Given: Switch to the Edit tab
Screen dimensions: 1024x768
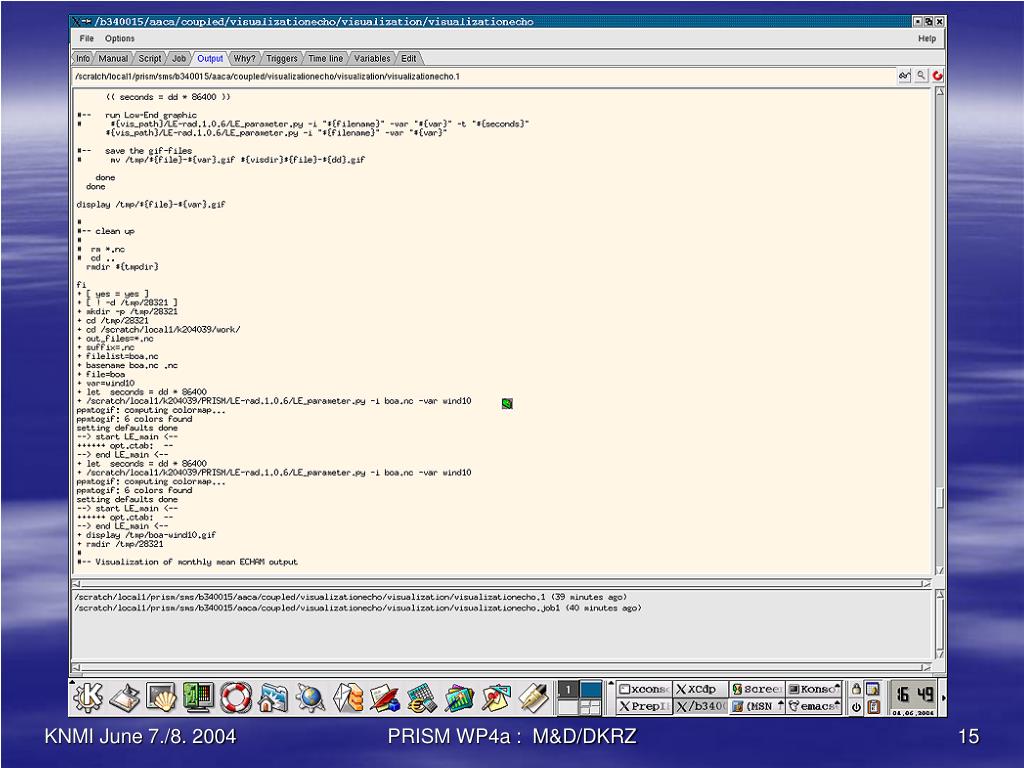Looking at the screenshot, I should click(409, 58).
